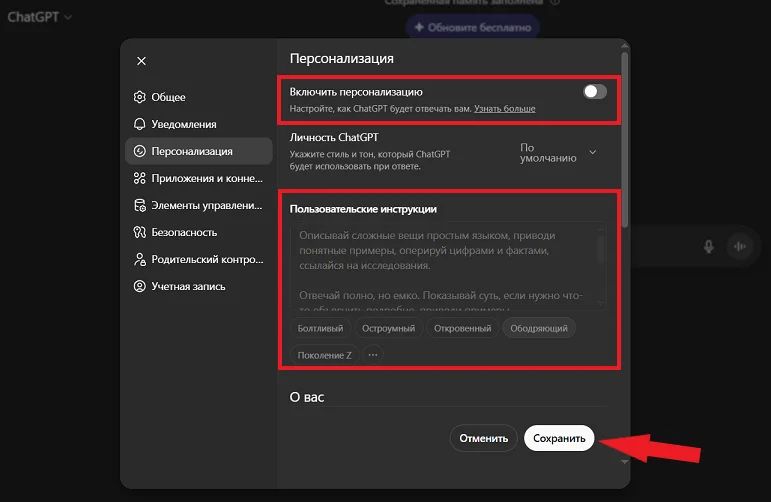Click the data controls icon beside Элементы управлени...
Image resolution: width=771 pixels, height=502 pixels.
[x=140, y=205]
